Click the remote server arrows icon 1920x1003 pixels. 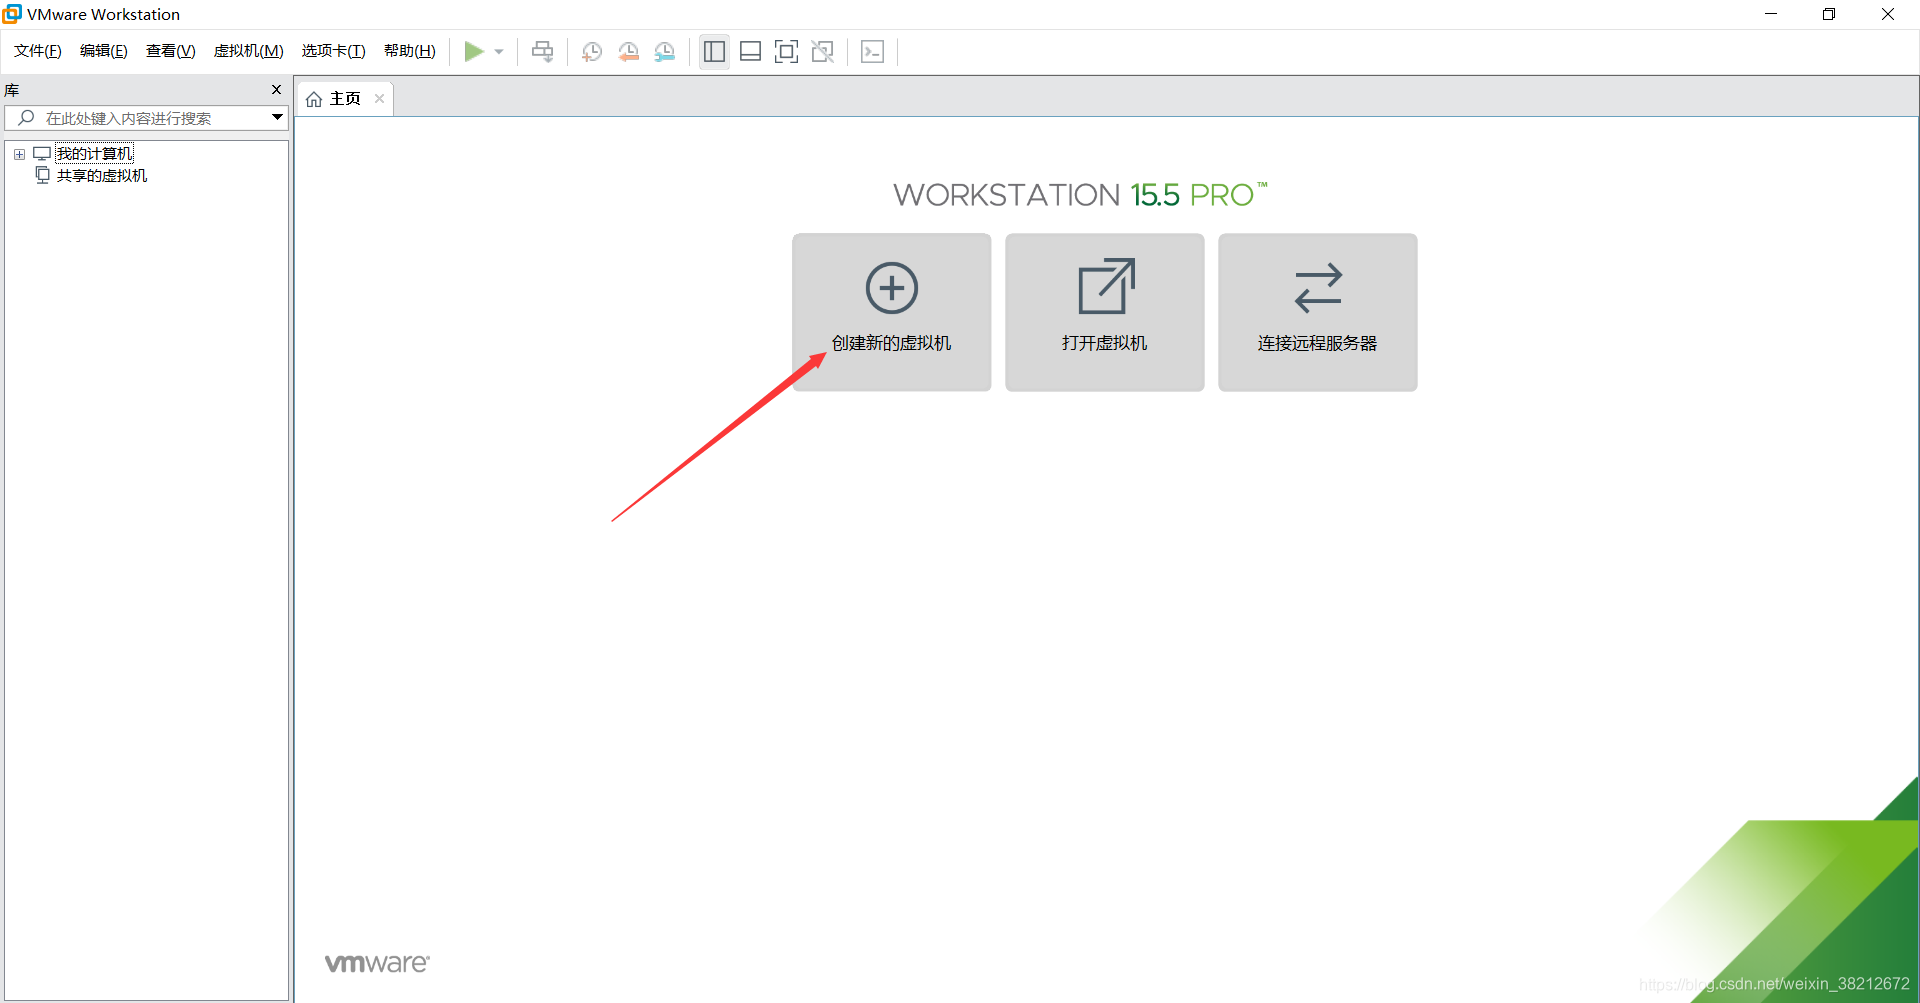(x=1318, y=288)
